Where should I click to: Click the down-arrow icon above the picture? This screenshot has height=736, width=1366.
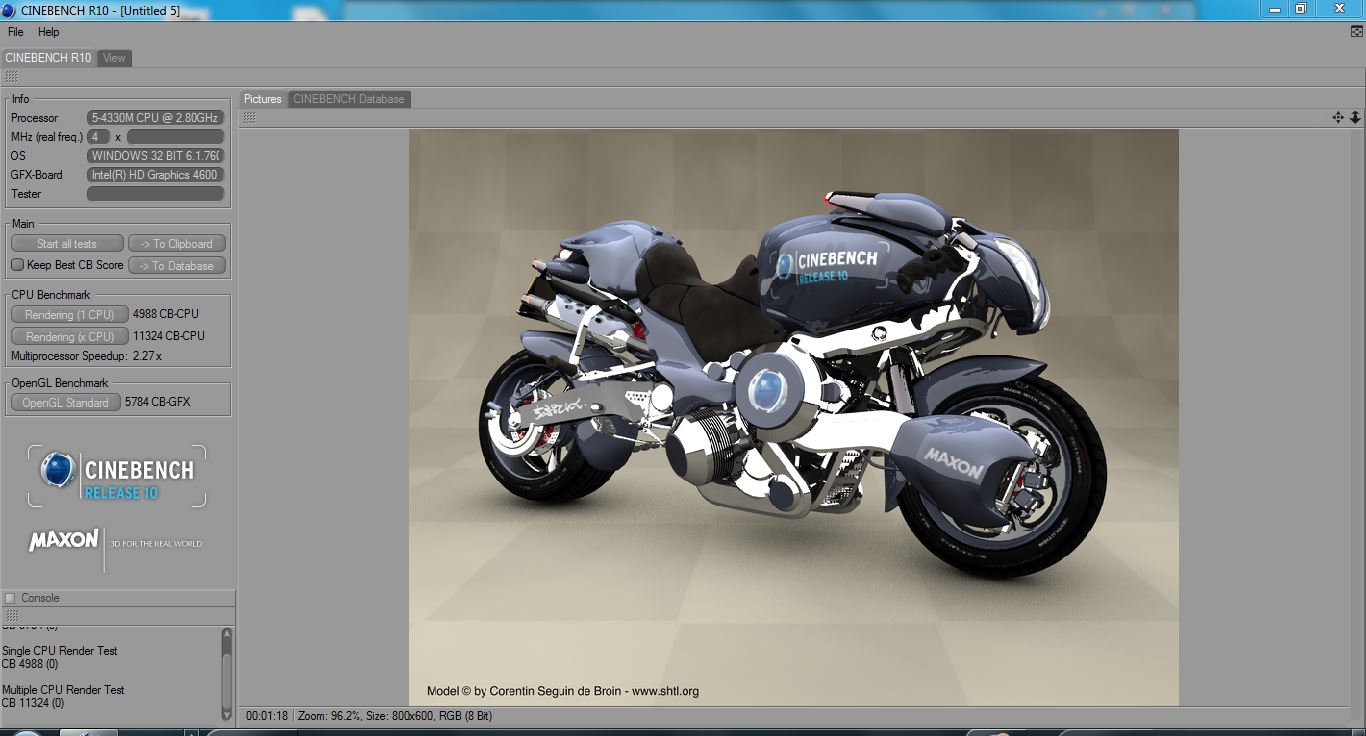tap(1355, 117)
